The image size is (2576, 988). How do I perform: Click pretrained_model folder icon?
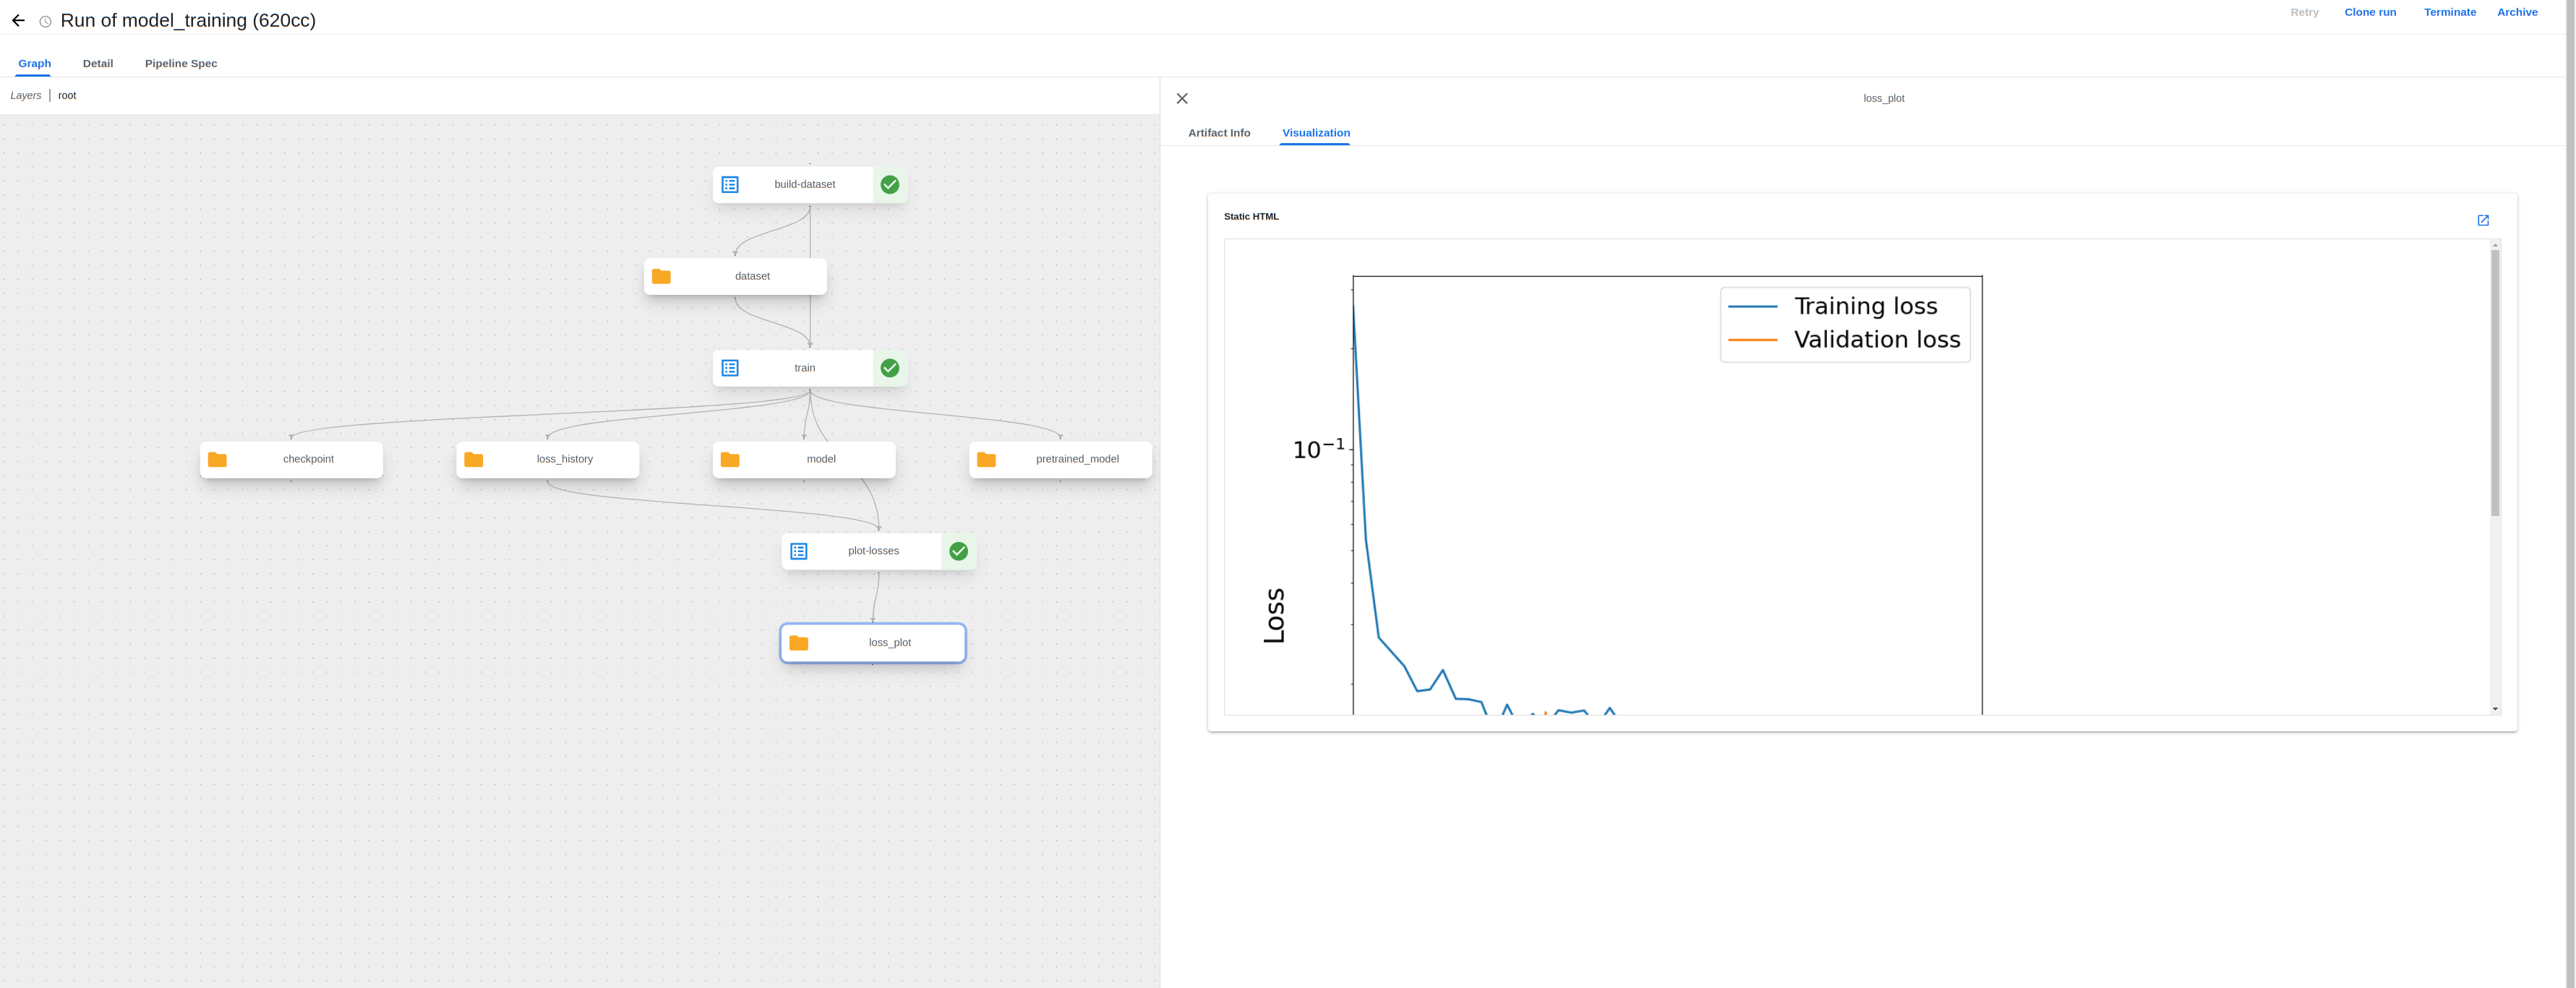coord(986,460)
